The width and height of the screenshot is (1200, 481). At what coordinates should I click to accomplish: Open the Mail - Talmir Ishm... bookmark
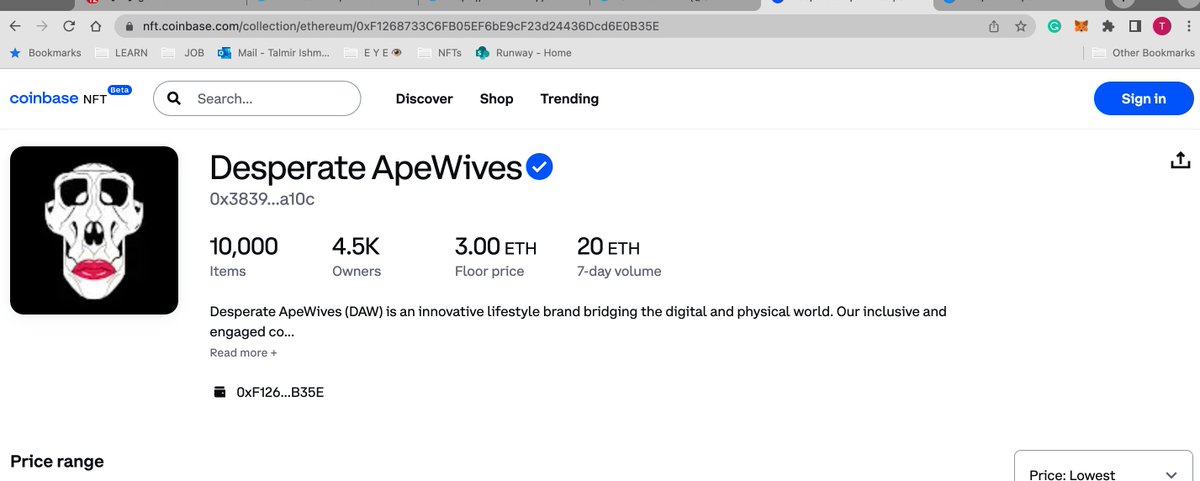273,52
